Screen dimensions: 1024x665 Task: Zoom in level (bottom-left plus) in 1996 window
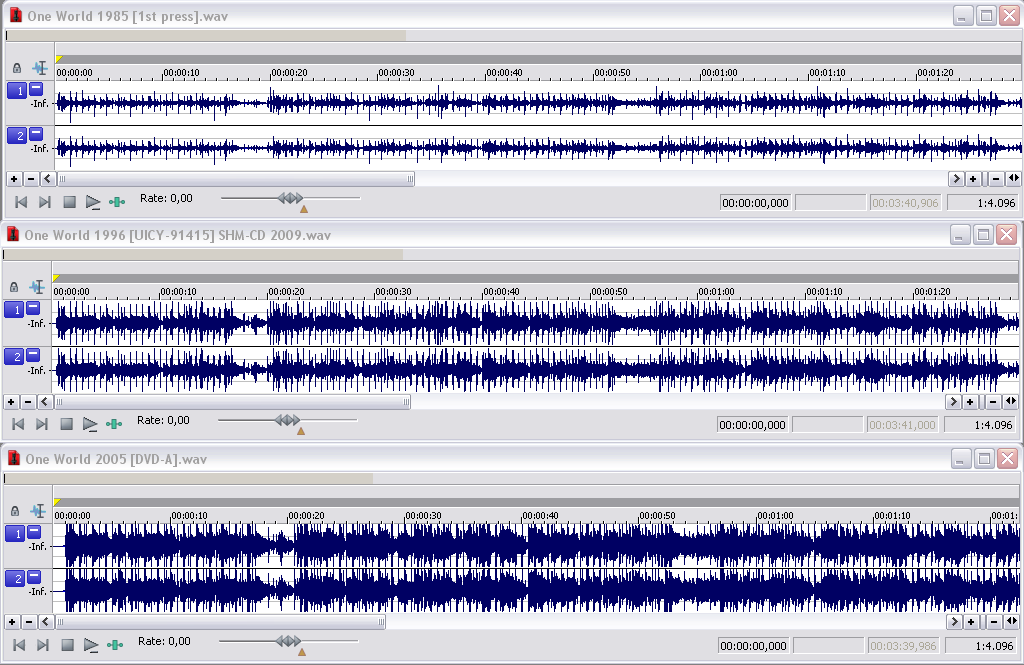pos(11,402)
